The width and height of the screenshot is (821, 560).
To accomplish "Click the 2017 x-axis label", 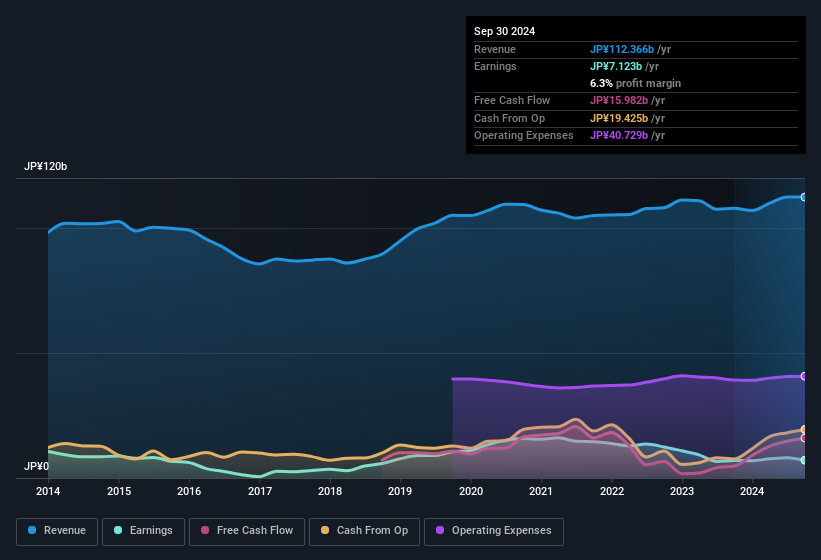I will point(260,491).
